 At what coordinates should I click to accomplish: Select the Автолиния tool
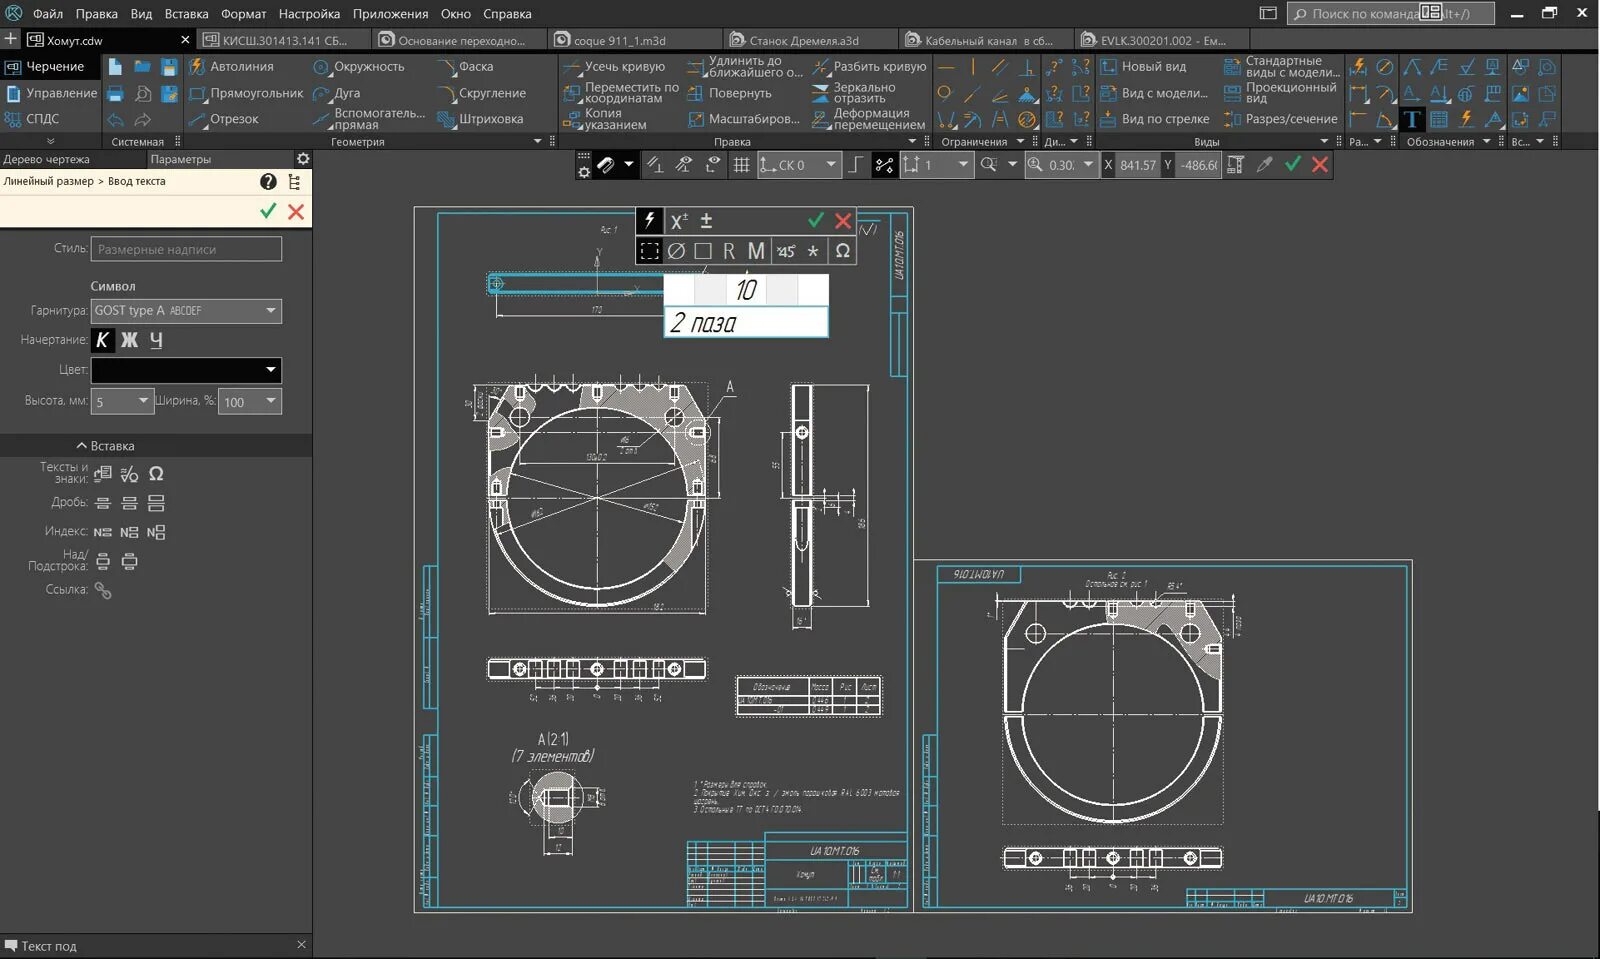231,66
